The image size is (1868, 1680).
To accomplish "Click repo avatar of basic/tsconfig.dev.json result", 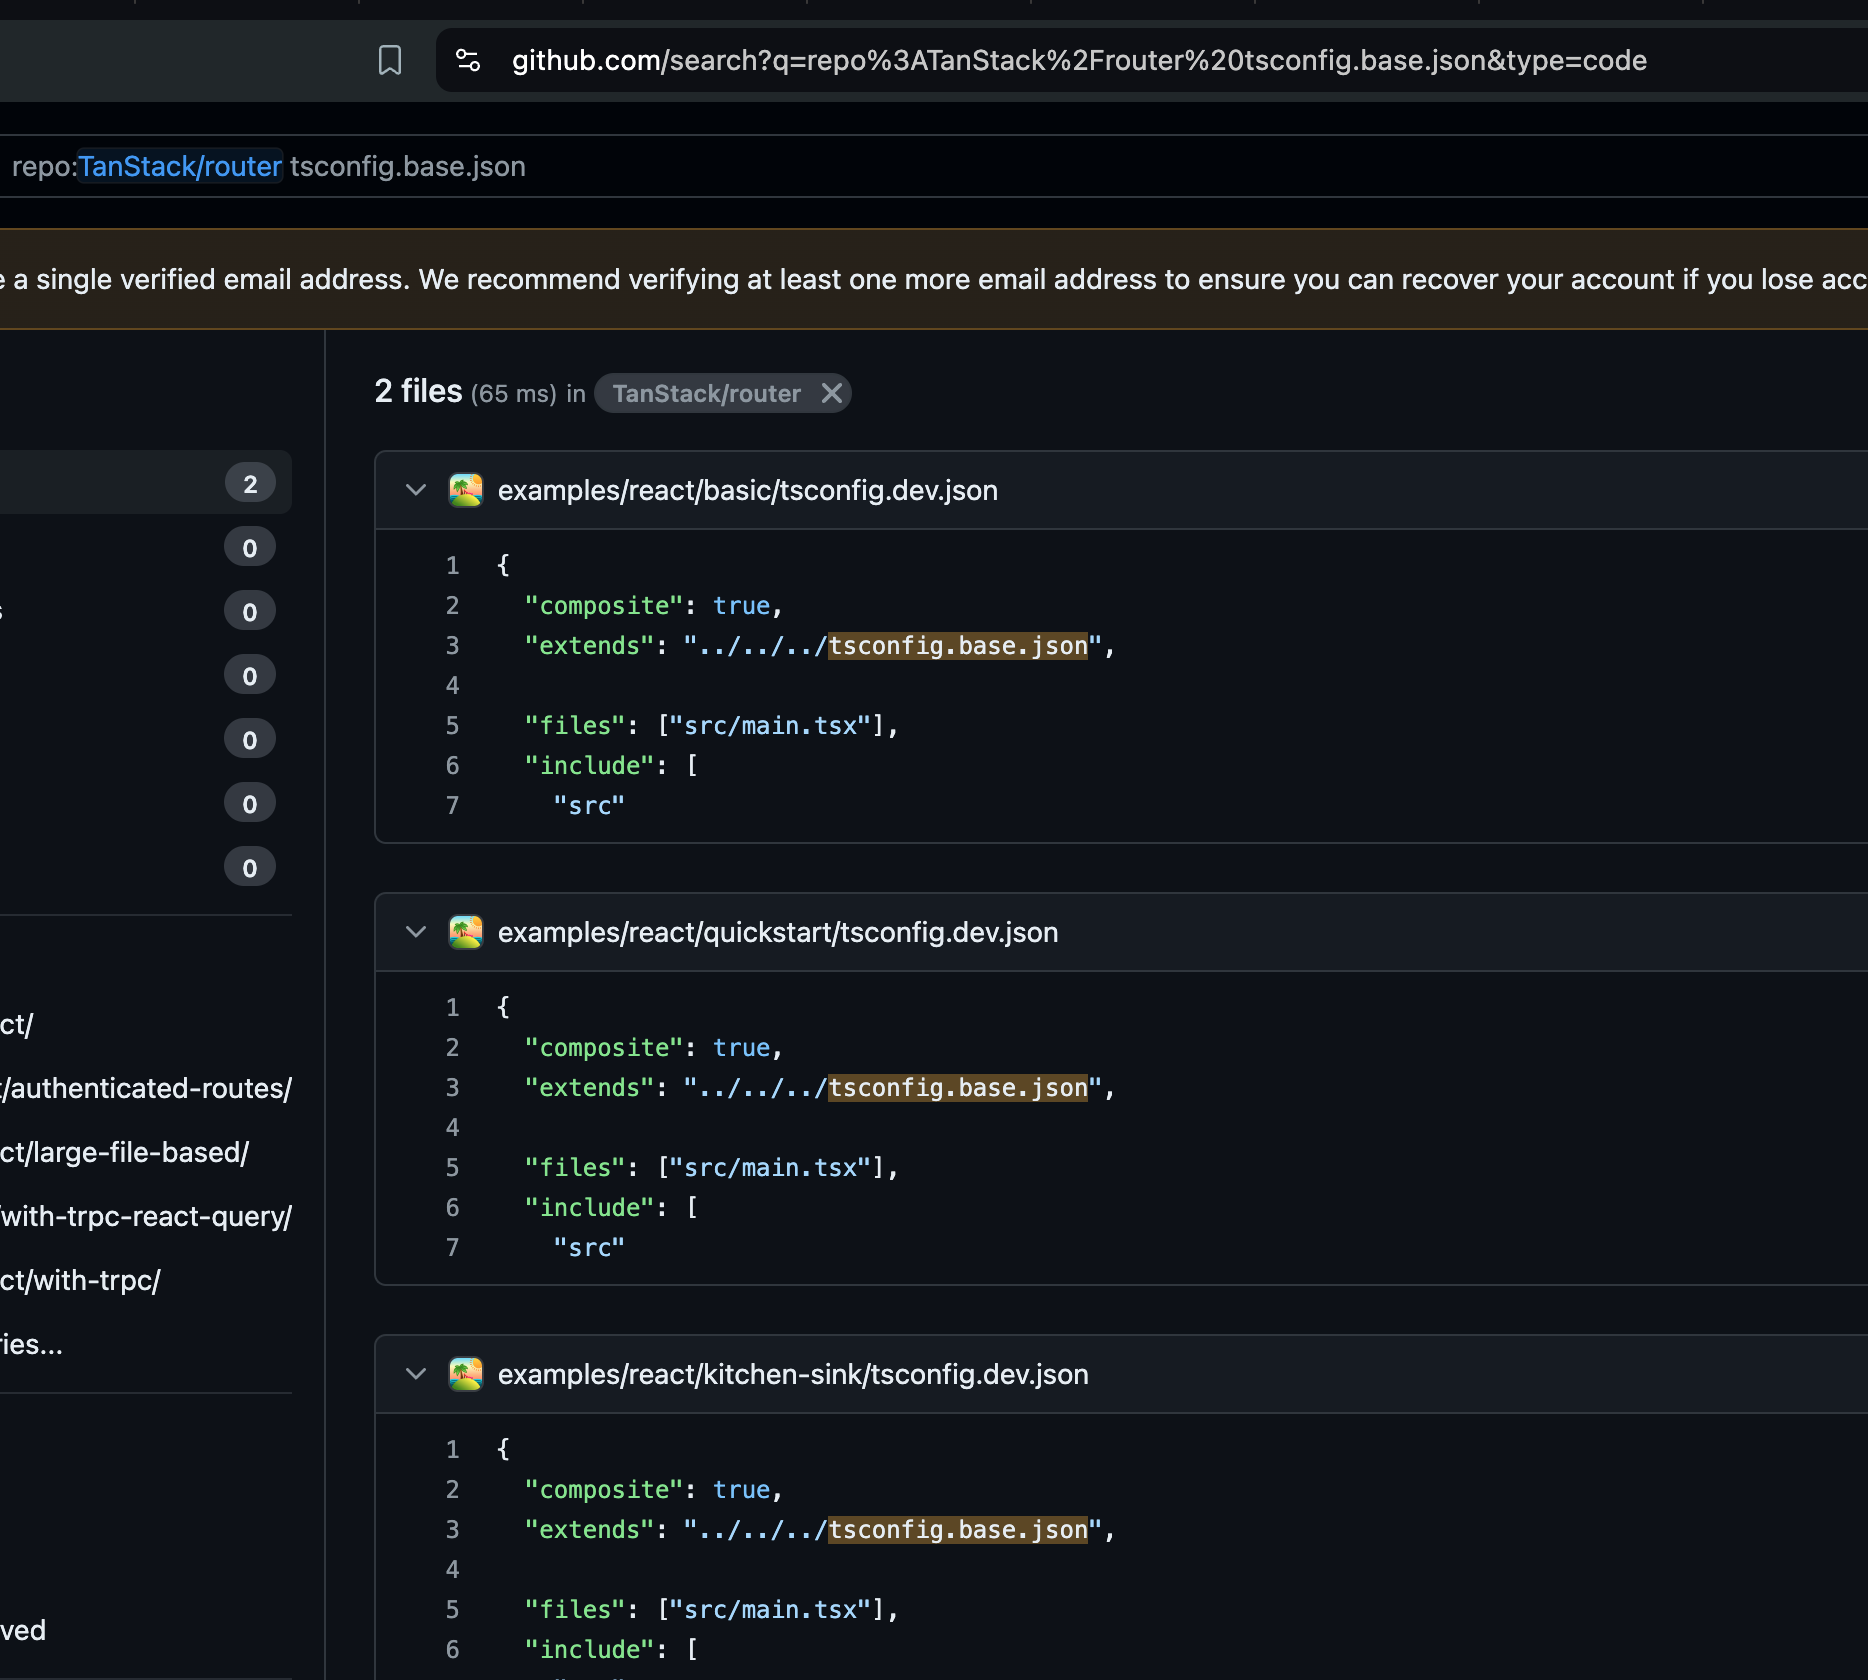I will 466,490.
